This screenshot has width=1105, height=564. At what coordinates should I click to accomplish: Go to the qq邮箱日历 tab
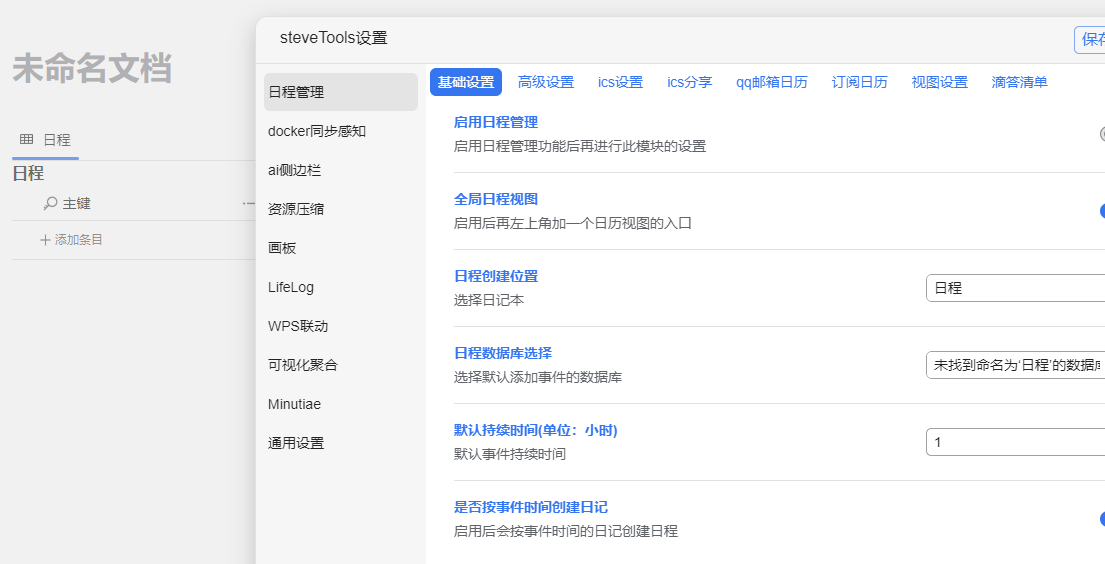(771, 82)
